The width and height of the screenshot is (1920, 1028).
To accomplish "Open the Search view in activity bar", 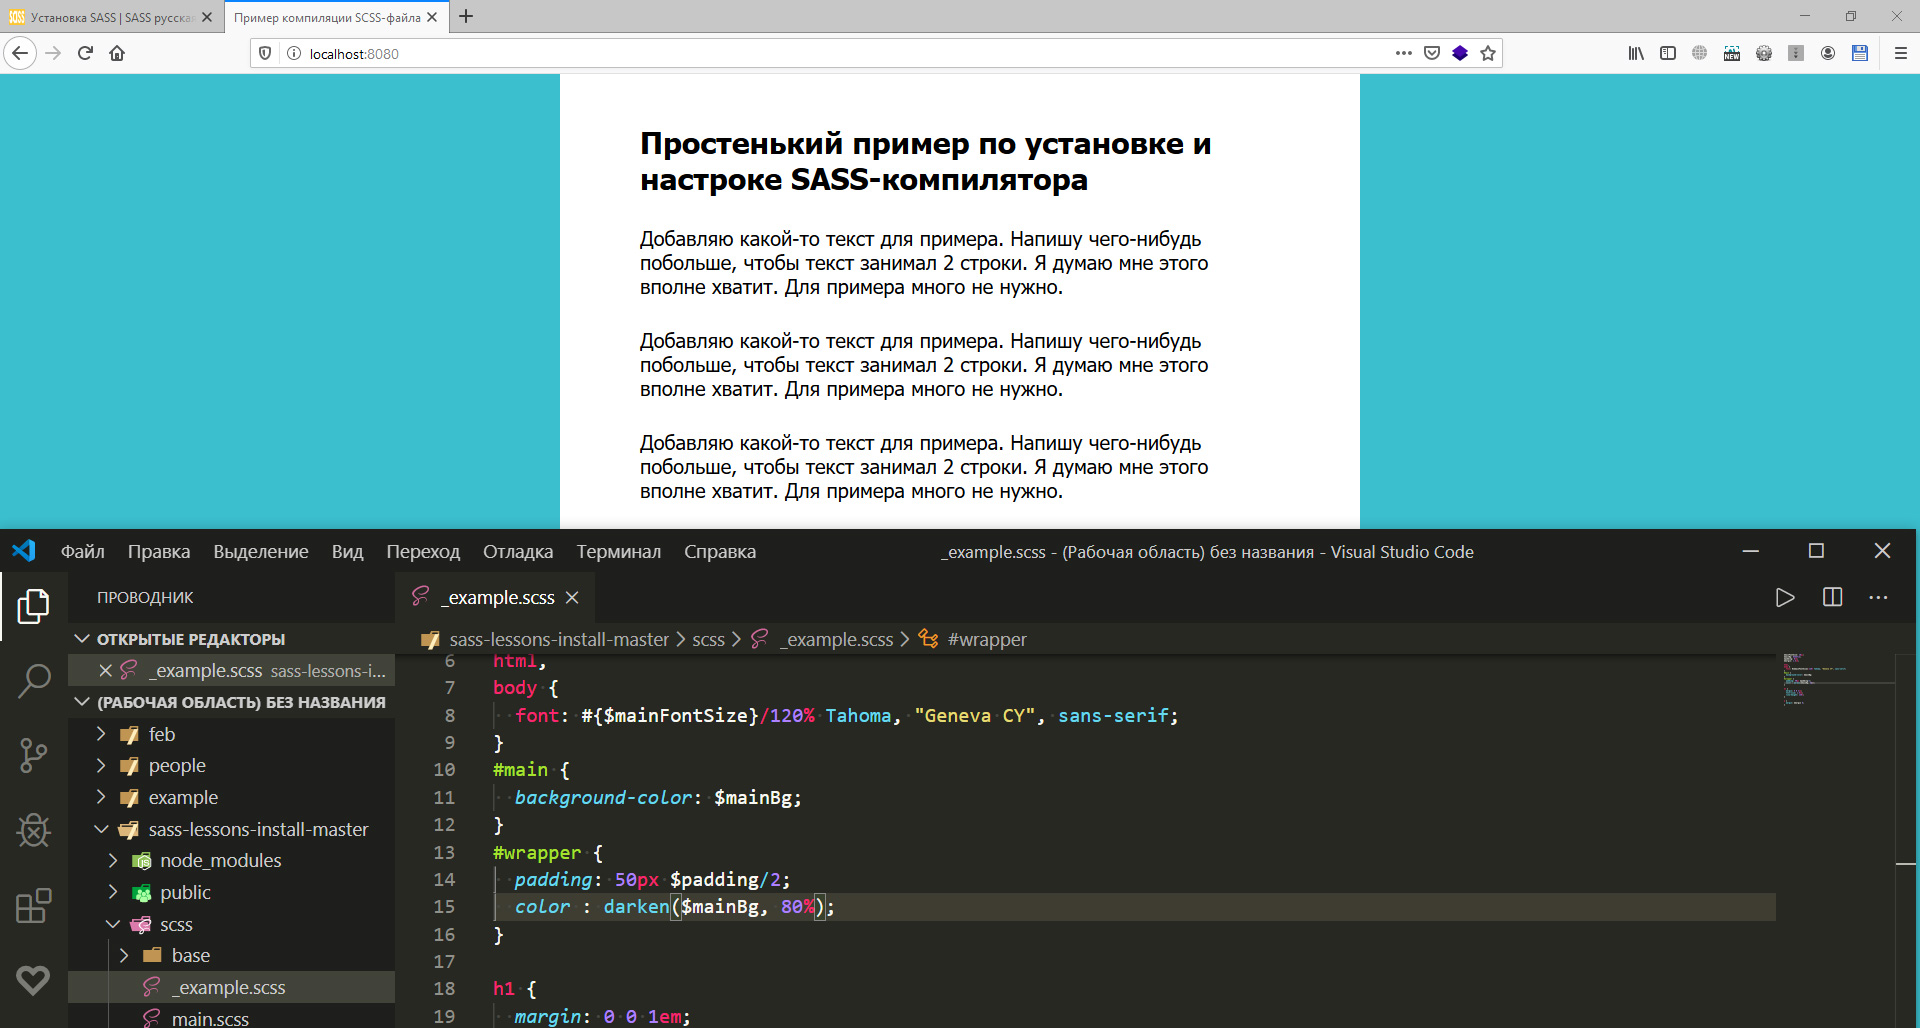I will [33, 681].
